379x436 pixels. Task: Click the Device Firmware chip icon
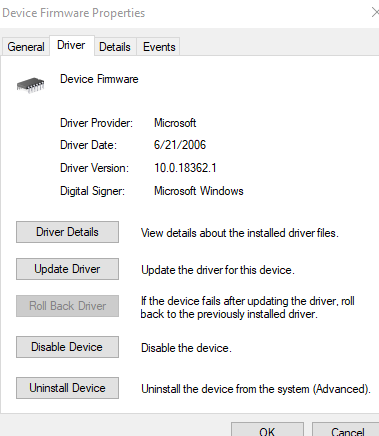[30, 85]
